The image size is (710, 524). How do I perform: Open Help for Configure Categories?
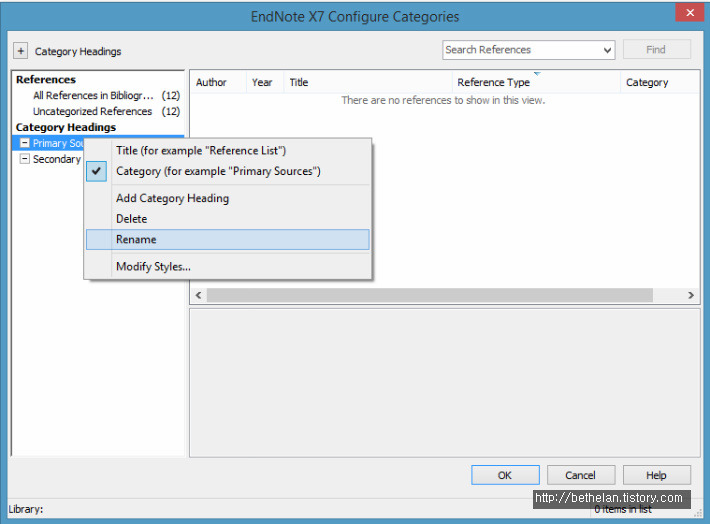[657, 475]
